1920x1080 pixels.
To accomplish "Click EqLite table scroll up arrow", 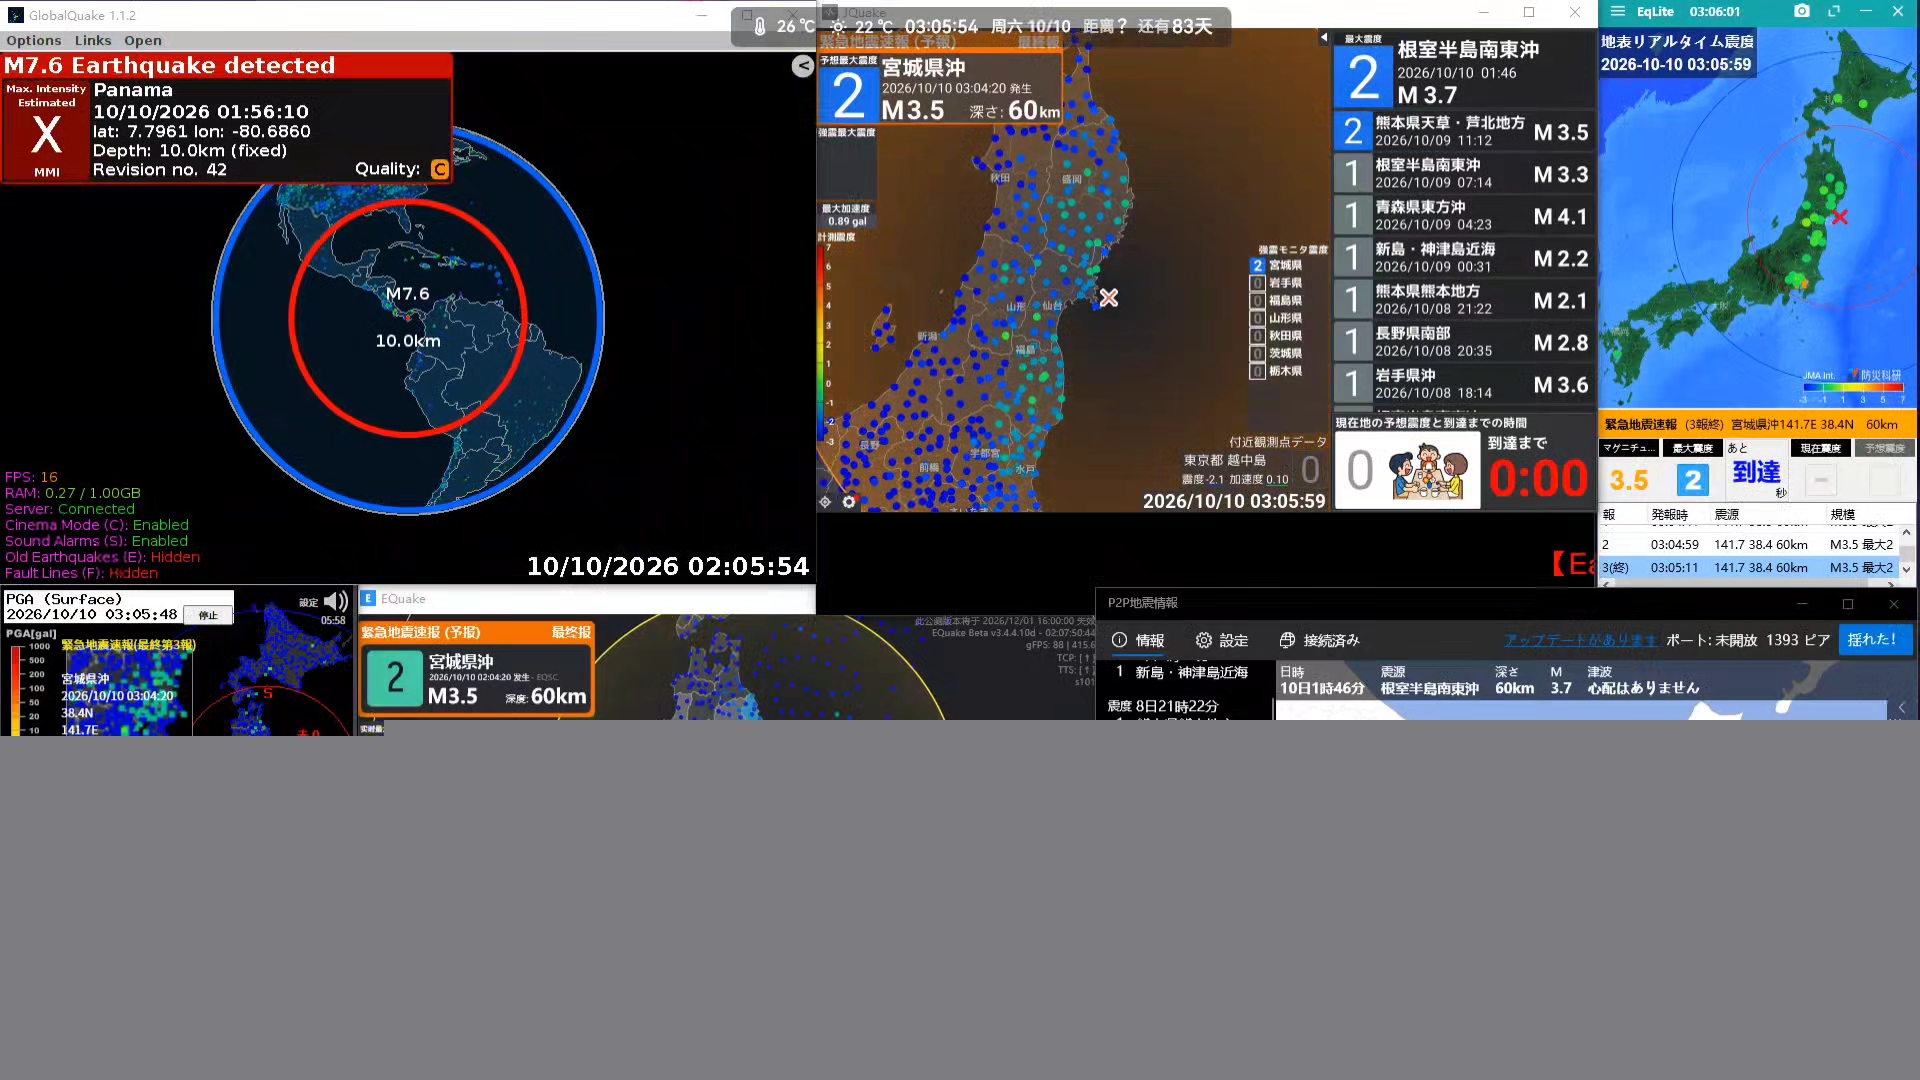I will (1906, 533).
